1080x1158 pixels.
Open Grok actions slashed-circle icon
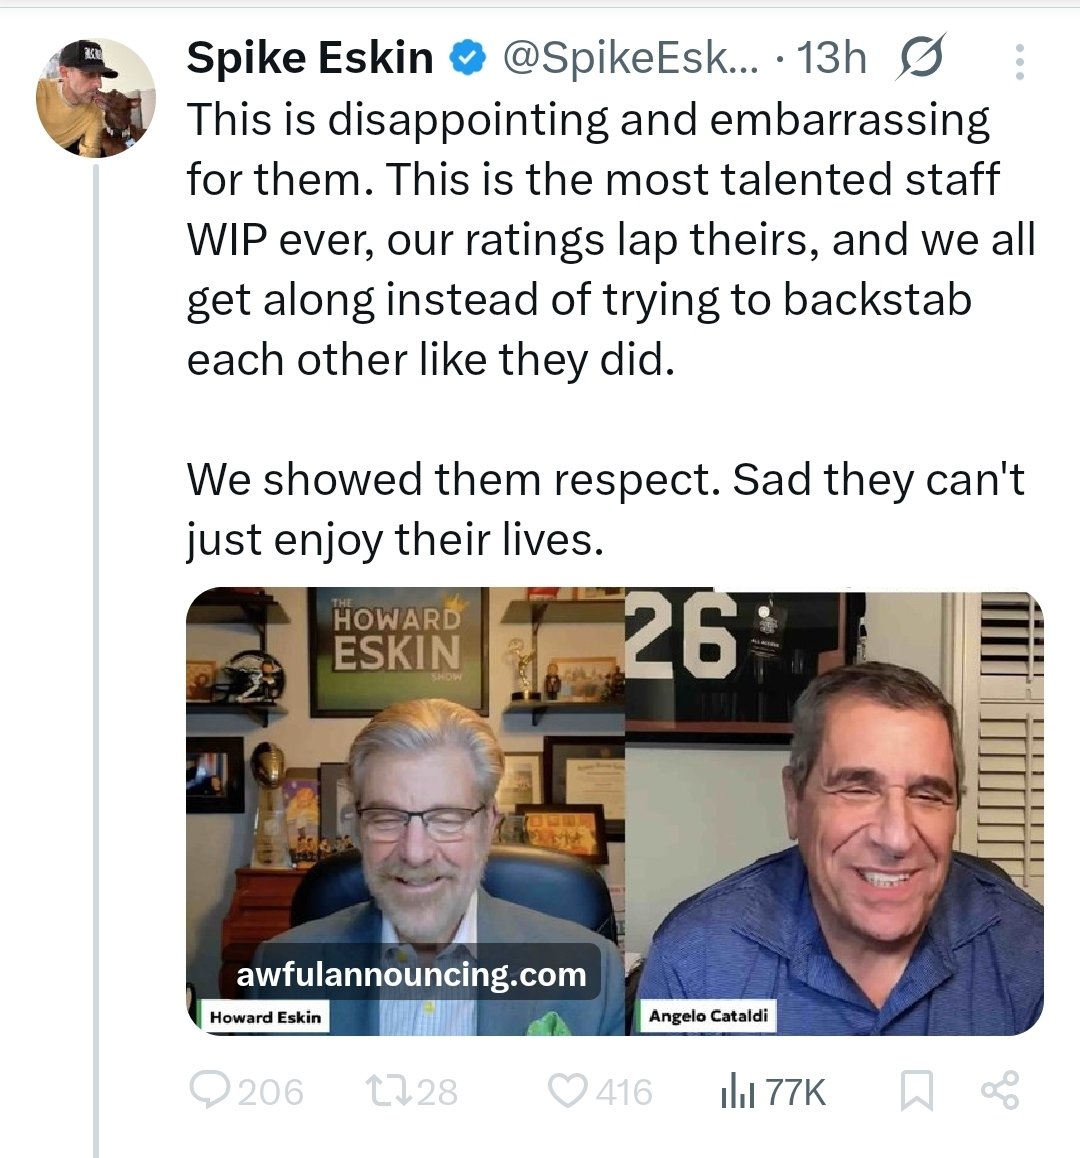(919, 60)
